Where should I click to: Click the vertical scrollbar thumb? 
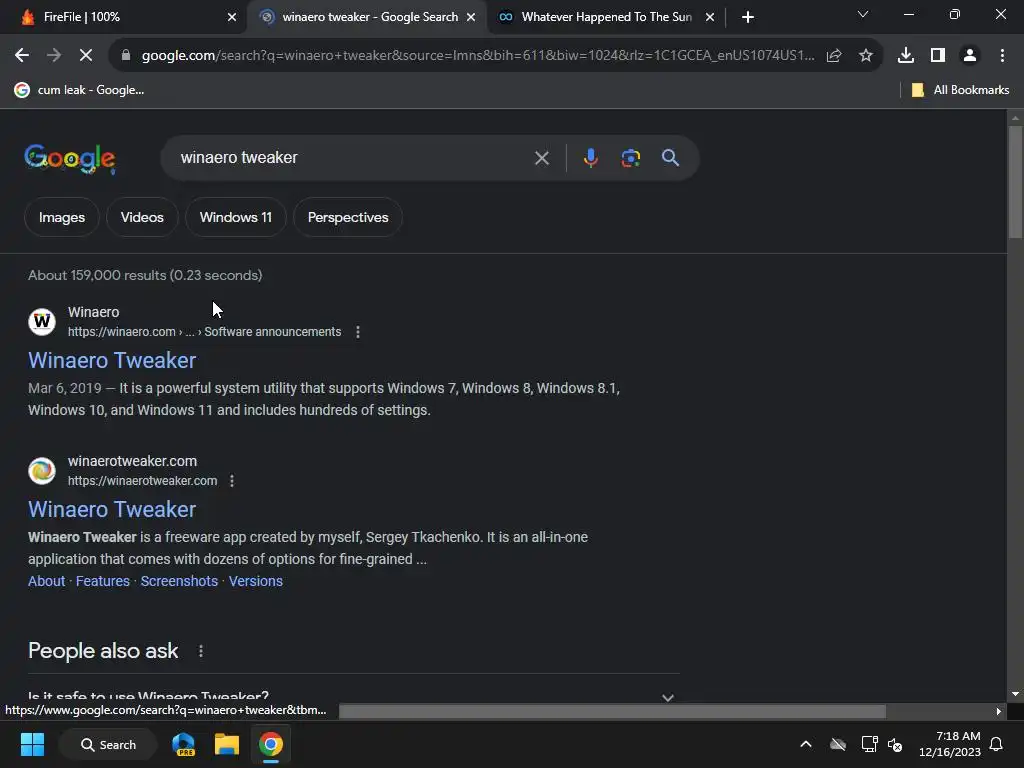(1015, 182)
